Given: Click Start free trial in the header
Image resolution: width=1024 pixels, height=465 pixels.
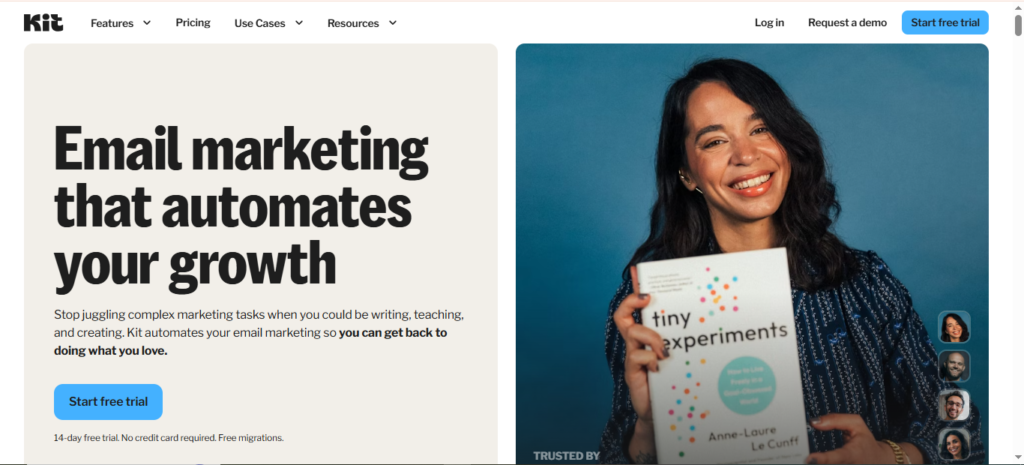Looking at the screenshot, I should (x=945, y=23).
